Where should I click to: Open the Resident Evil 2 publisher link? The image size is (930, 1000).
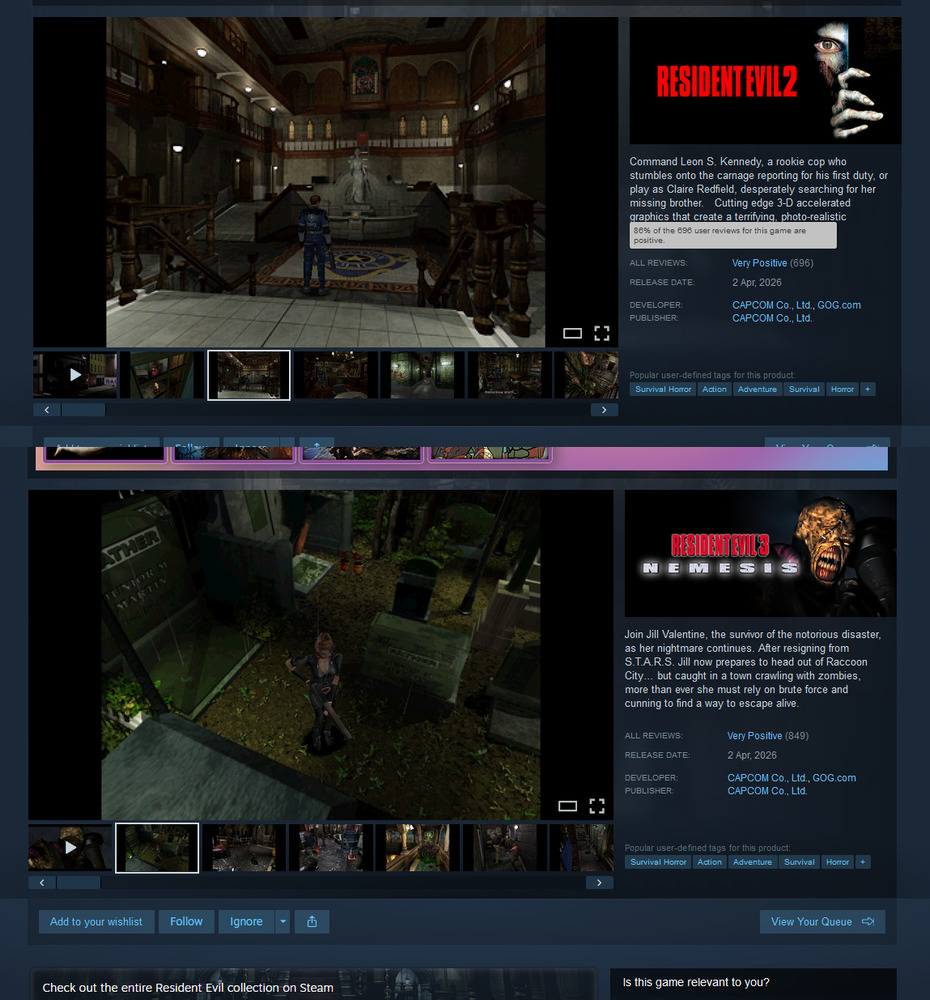coord(772,318)
